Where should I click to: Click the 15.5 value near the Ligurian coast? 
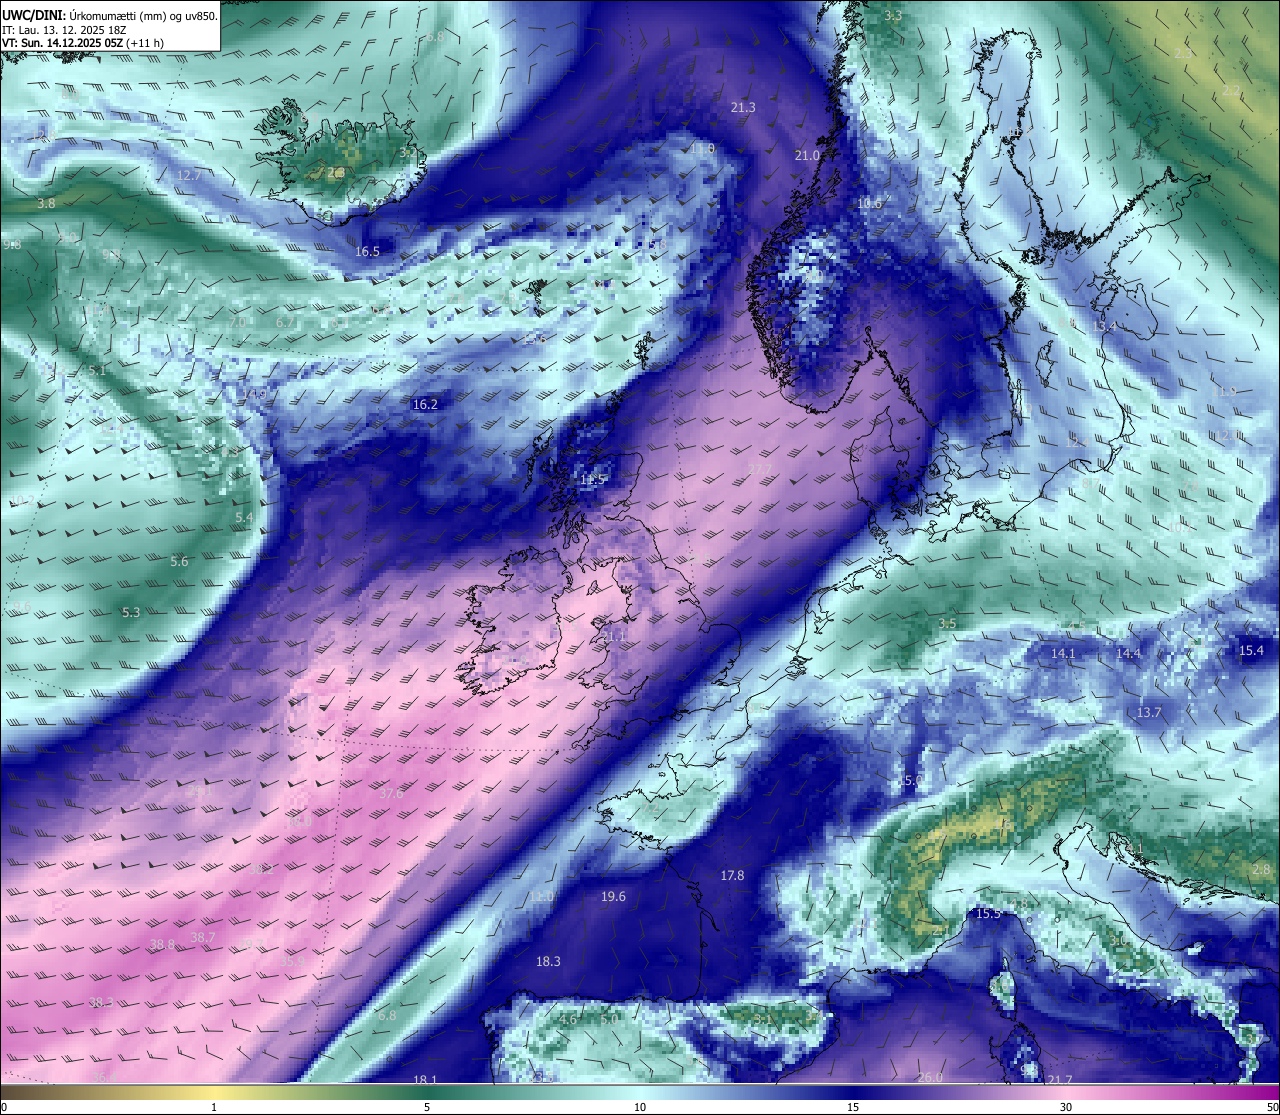click(x=988, y=914)
